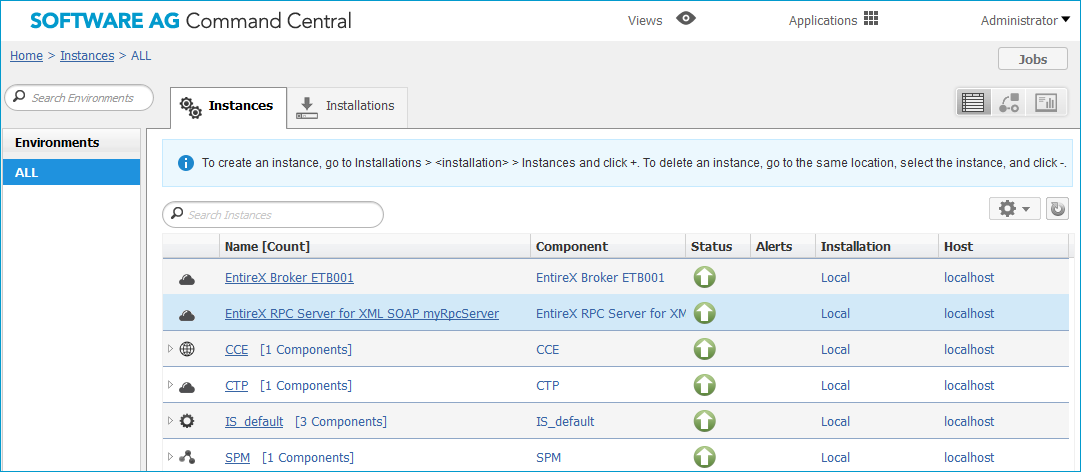Open the CCE instance link
This screenshot has height=472, width=1081.
pos(236,349)
